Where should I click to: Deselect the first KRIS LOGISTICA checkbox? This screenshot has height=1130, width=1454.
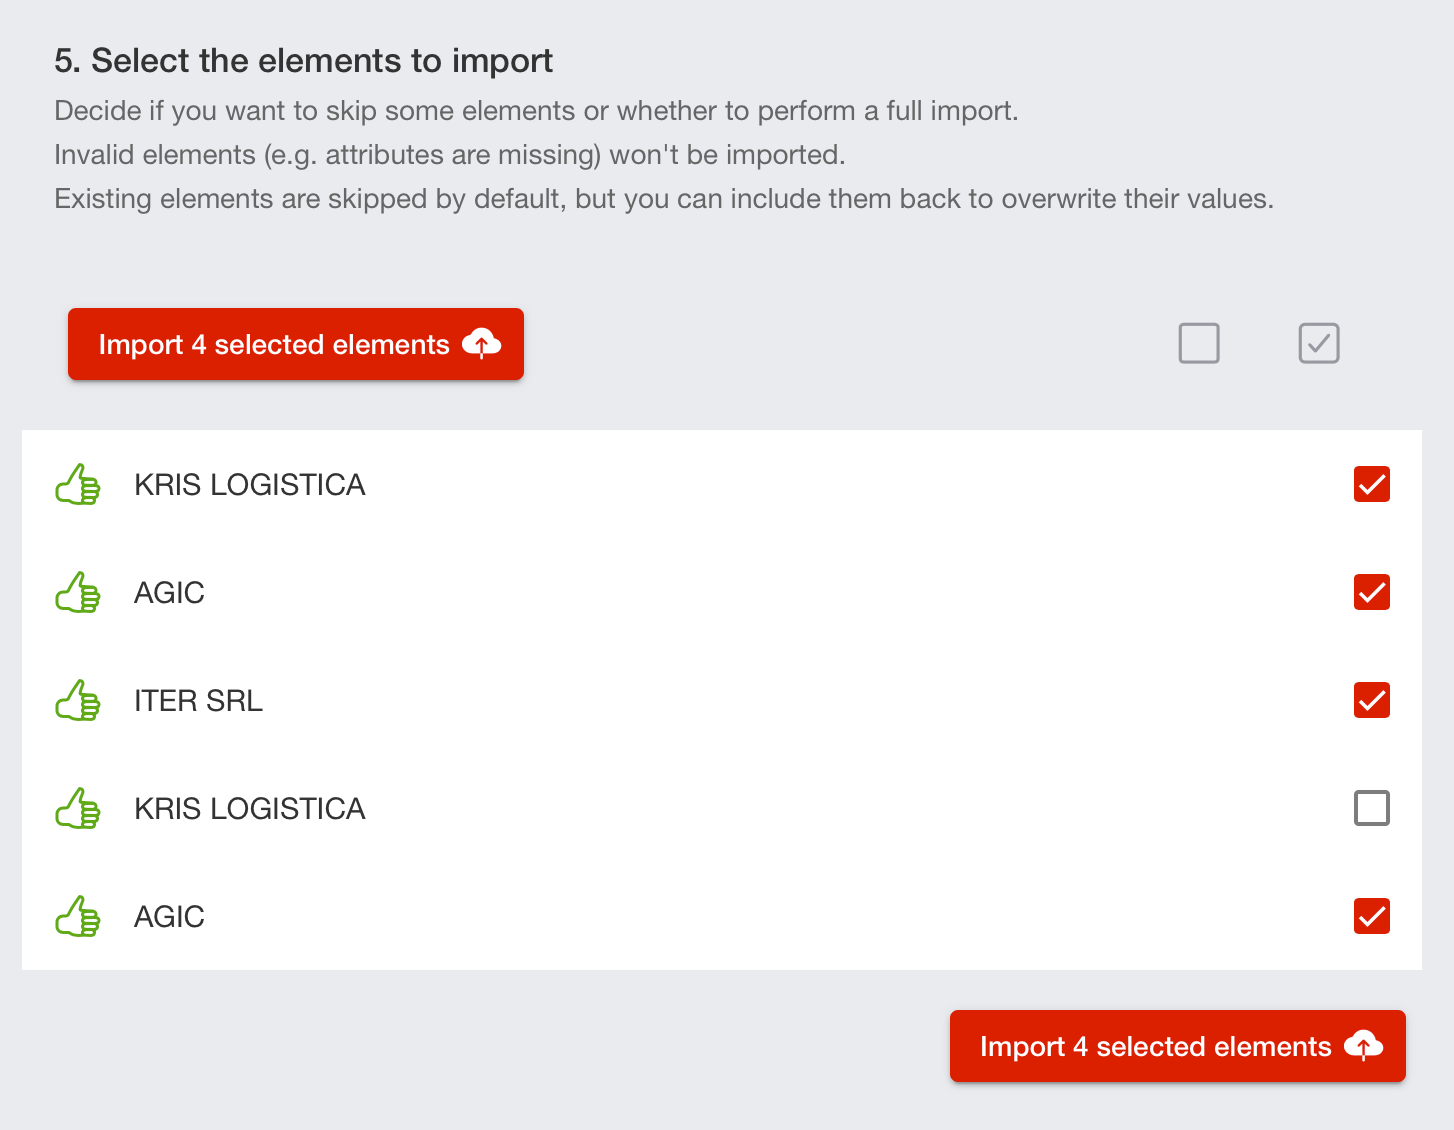pyautogui.click(x=1371, y=484)
